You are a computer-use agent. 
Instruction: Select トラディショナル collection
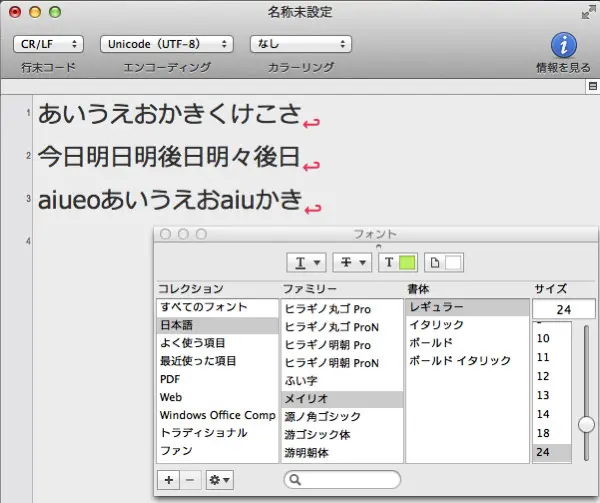(x=217, y=433)
